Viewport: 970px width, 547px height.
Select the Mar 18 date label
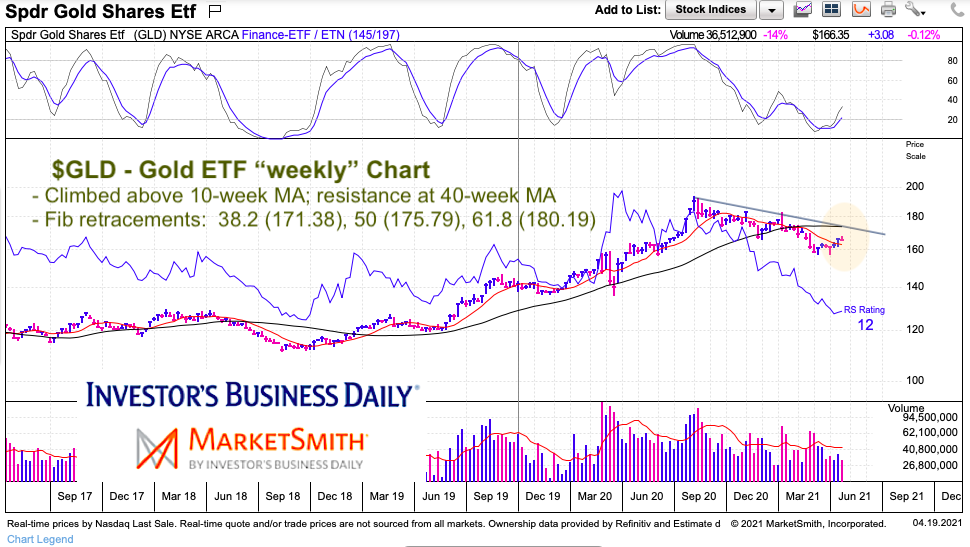click(179, 496)
